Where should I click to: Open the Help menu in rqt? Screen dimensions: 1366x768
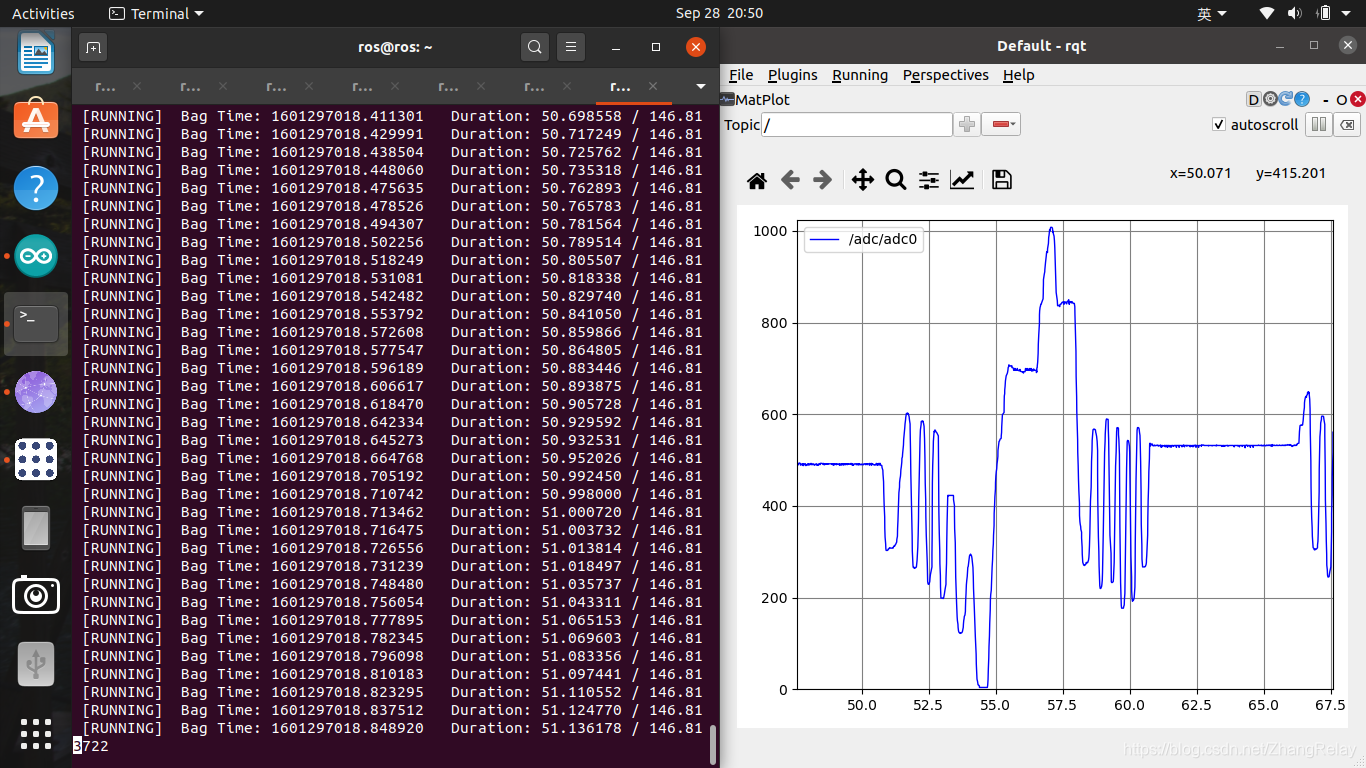click(x=1019, y=75)
